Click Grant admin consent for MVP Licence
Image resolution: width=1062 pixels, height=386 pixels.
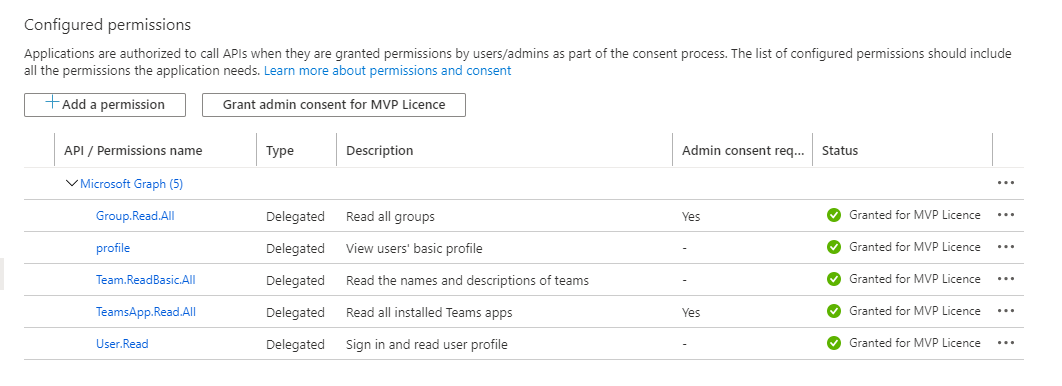[x=334, y=105]
